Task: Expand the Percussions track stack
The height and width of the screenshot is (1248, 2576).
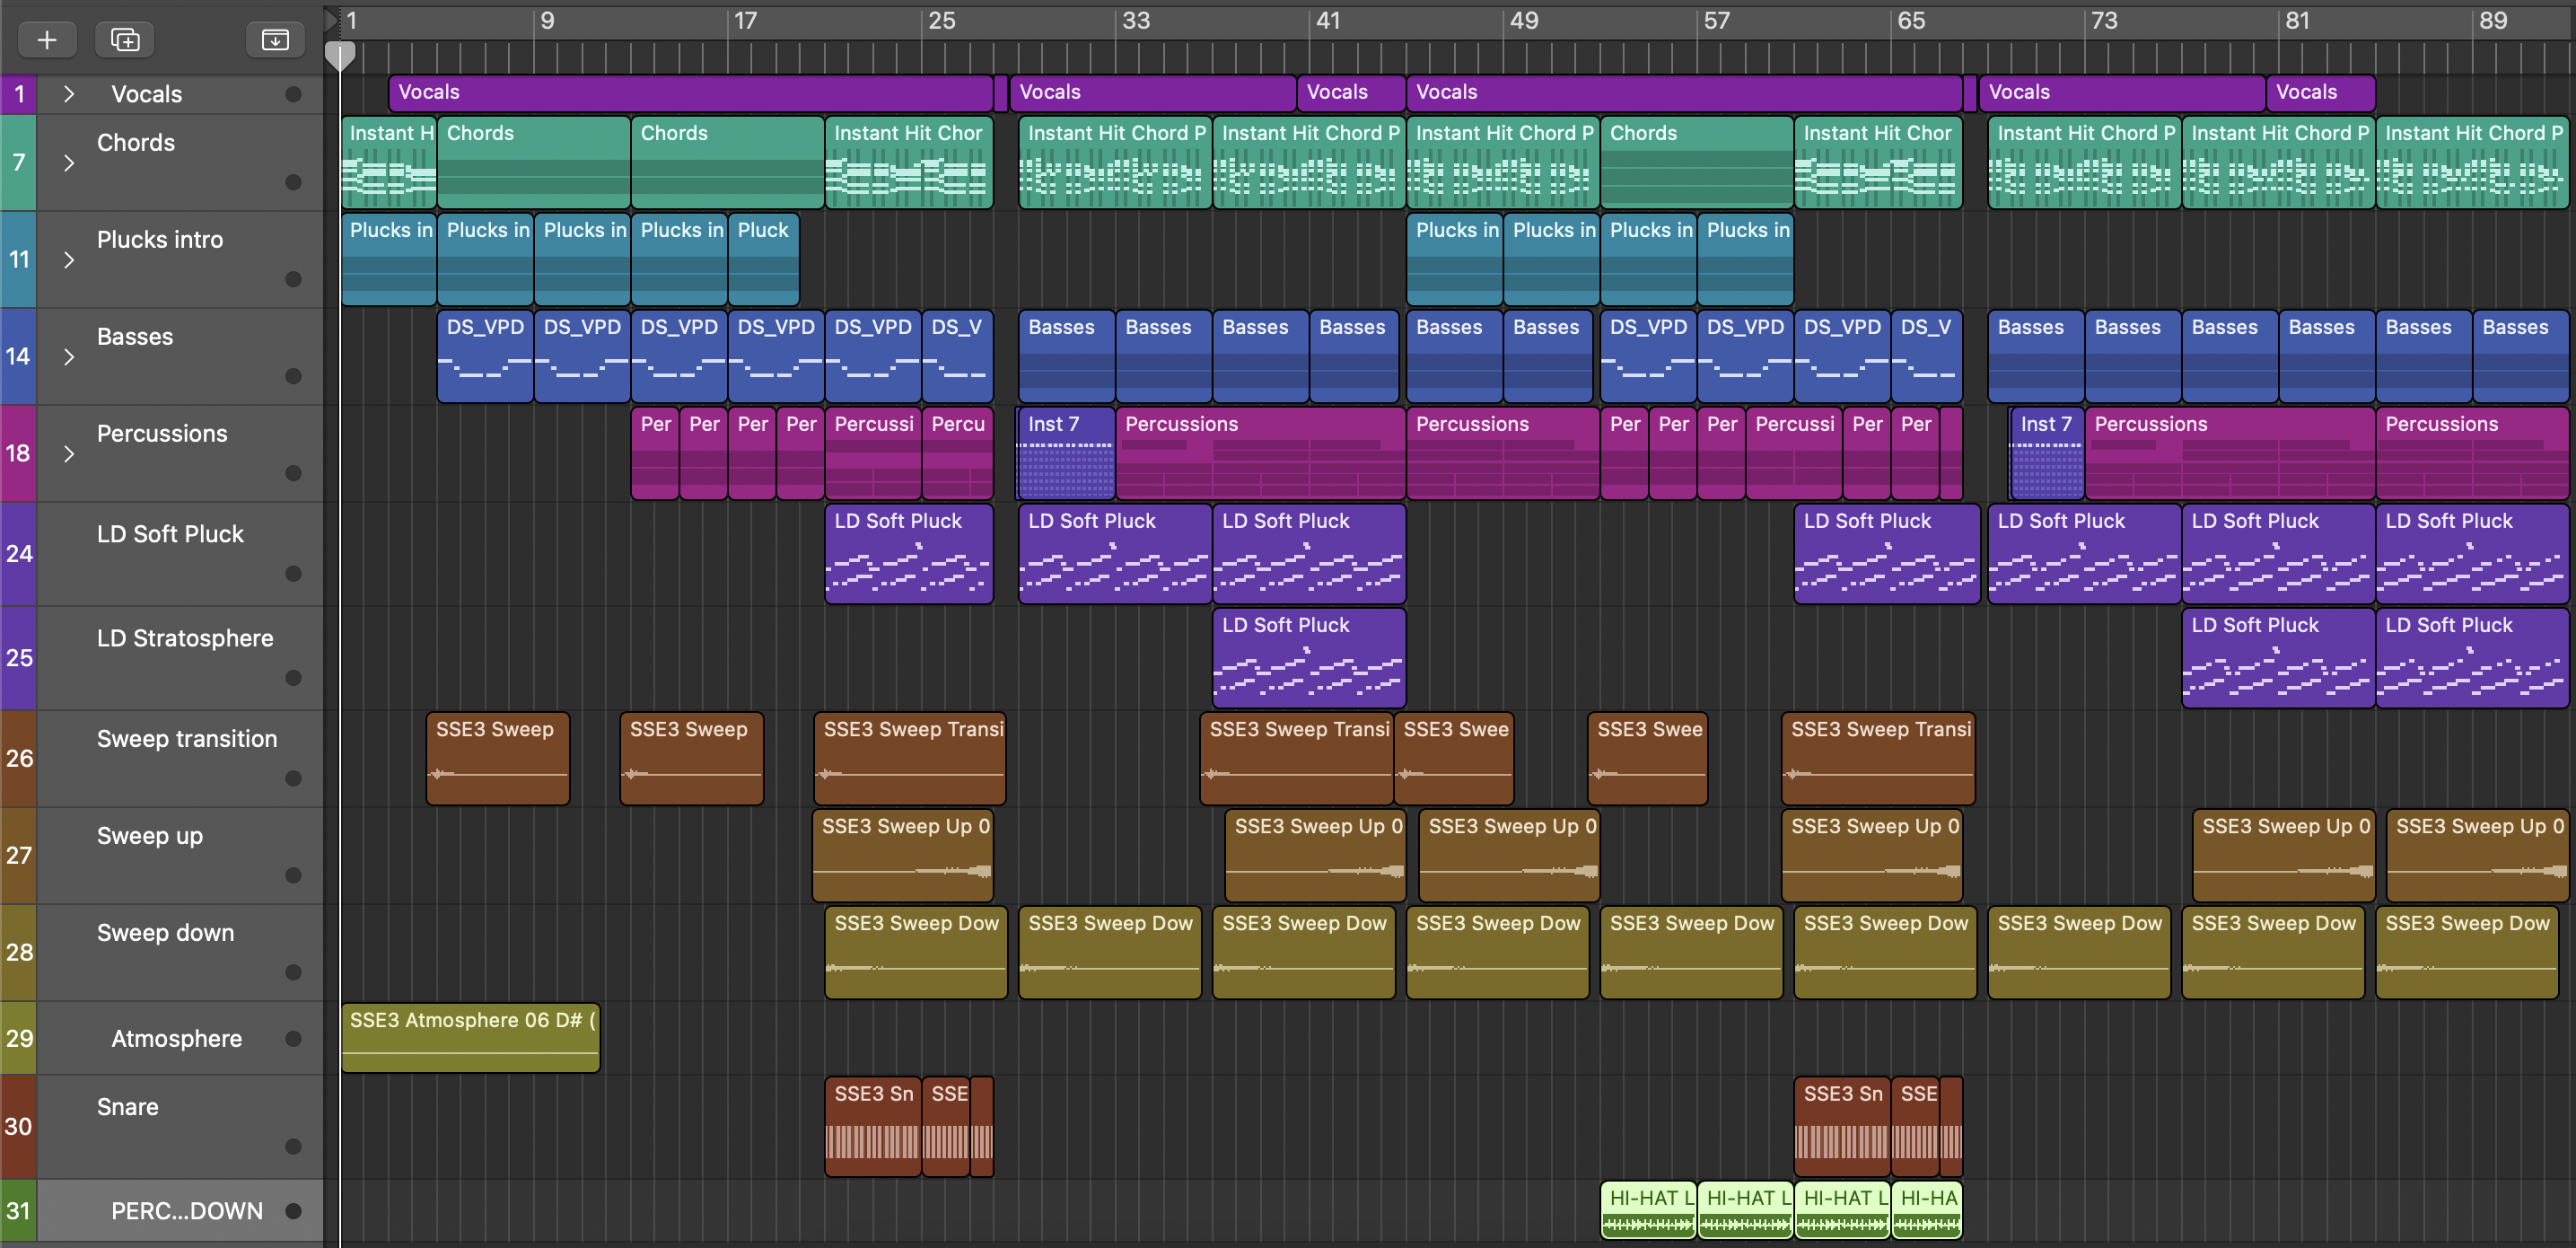Action: coord(68,453)
